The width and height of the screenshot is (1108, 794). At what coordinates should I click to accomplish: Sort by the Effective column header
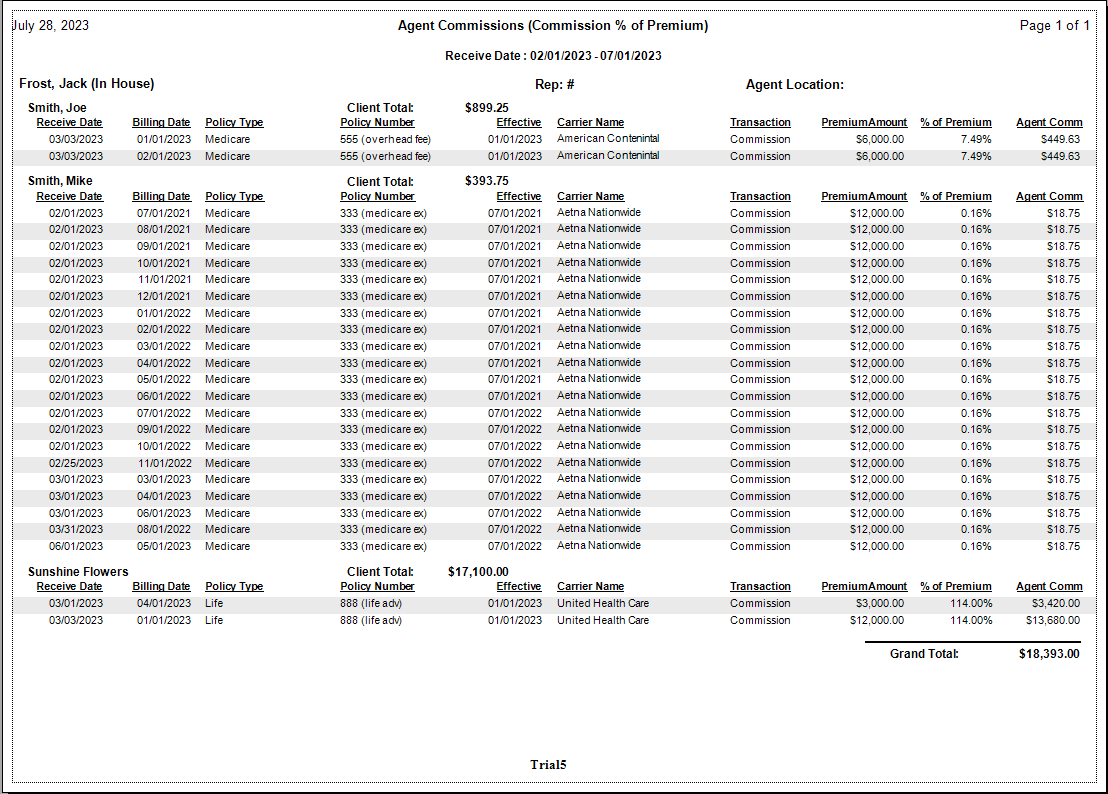[x=519, y=122]
